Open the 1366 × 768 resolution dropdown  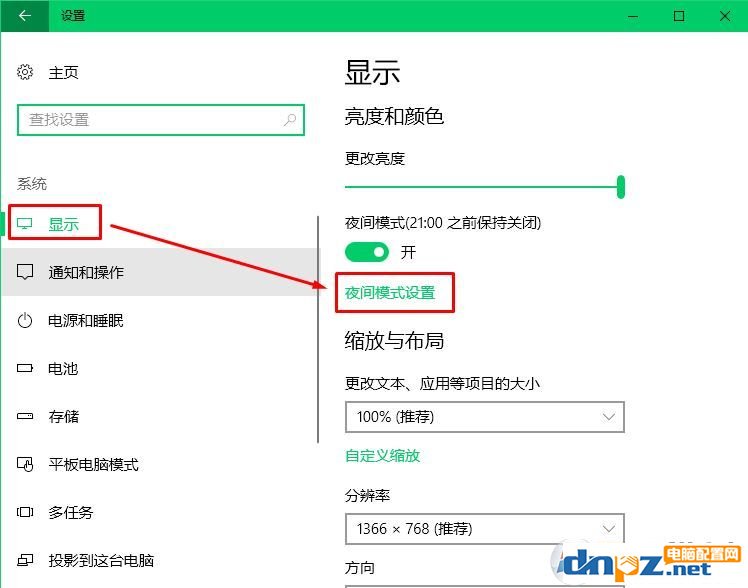tap(485, 528)
